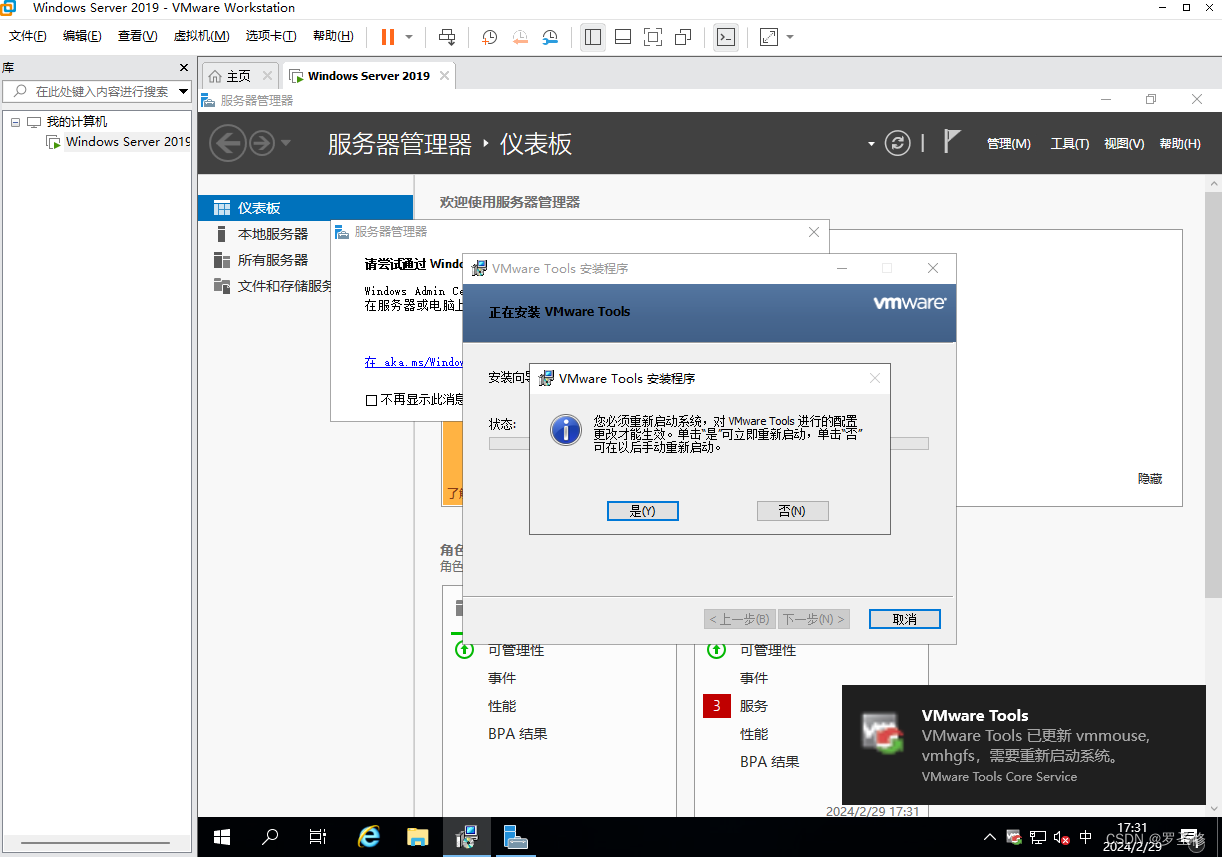
Task: Open Server Manager 管理(M) menu
Action: click(1008, 144)
